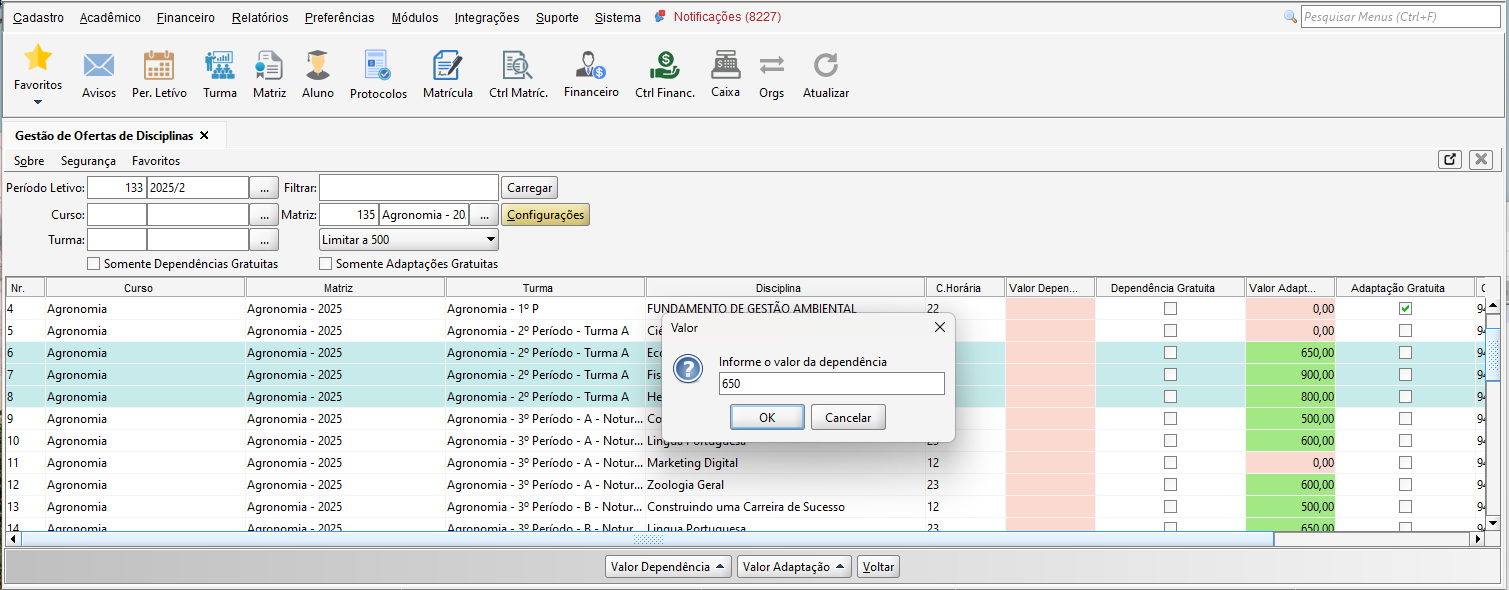This screenshot has height=590, width=1509.
Task: Open Ctrl Matríc. toolbar icon
Action: (x=518, y=66)
